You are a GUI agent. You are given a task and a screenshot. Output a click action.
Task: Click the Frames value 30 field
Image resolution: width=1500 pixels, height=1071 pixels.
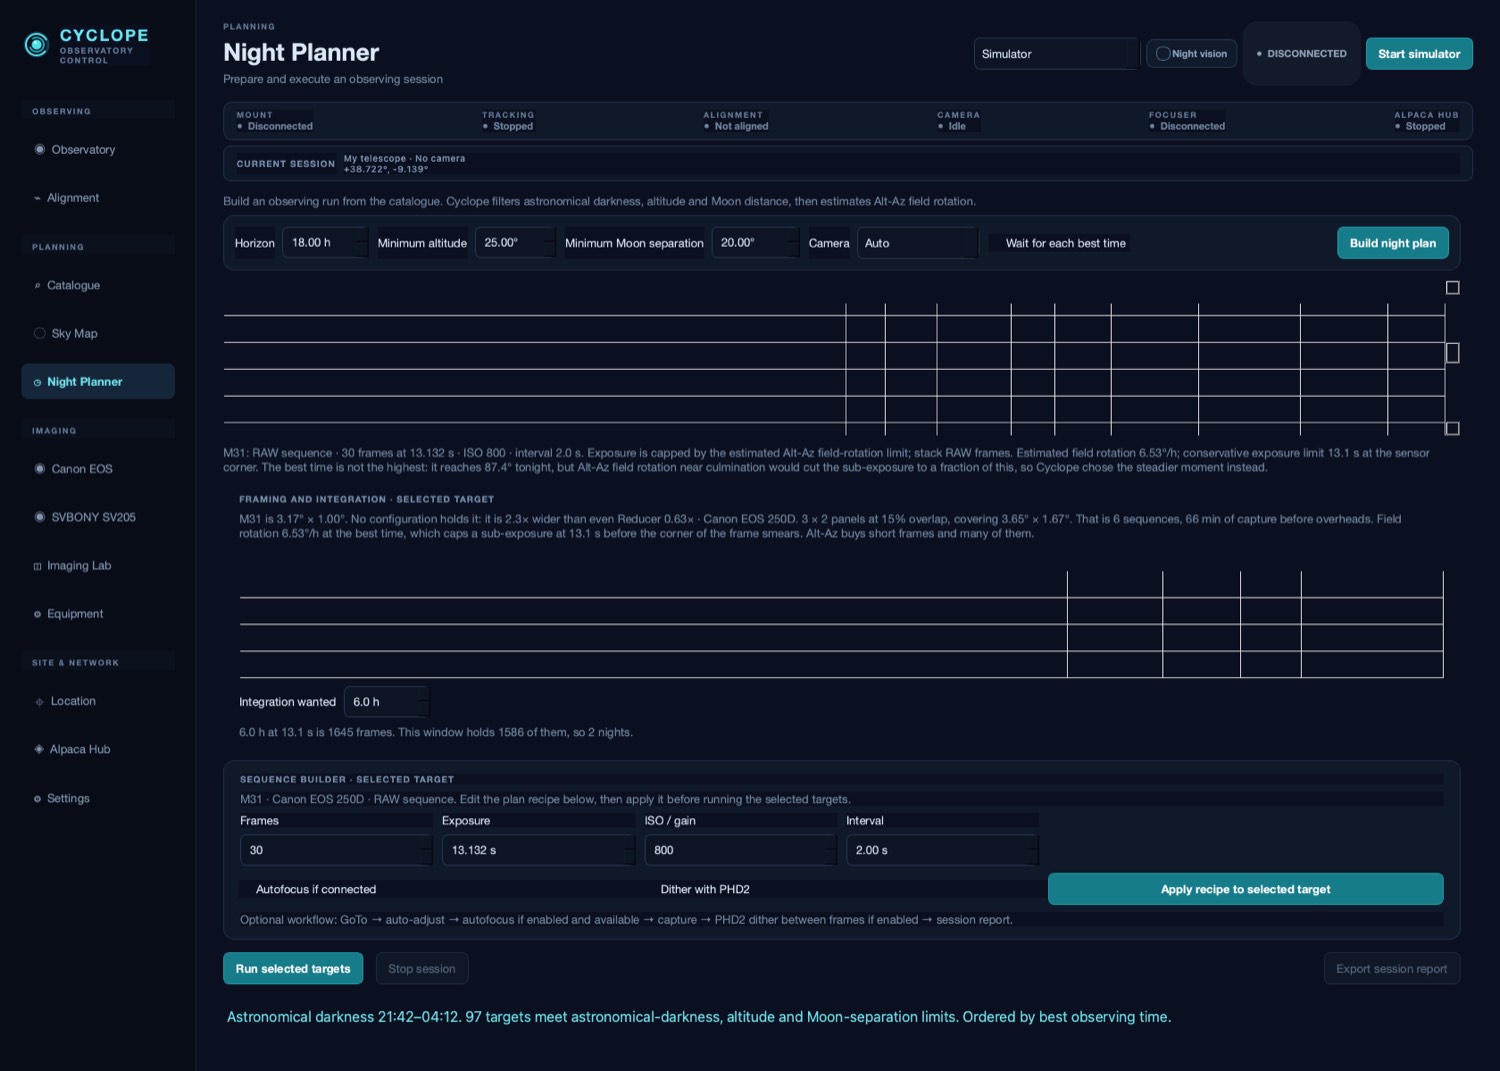(336, 850)
